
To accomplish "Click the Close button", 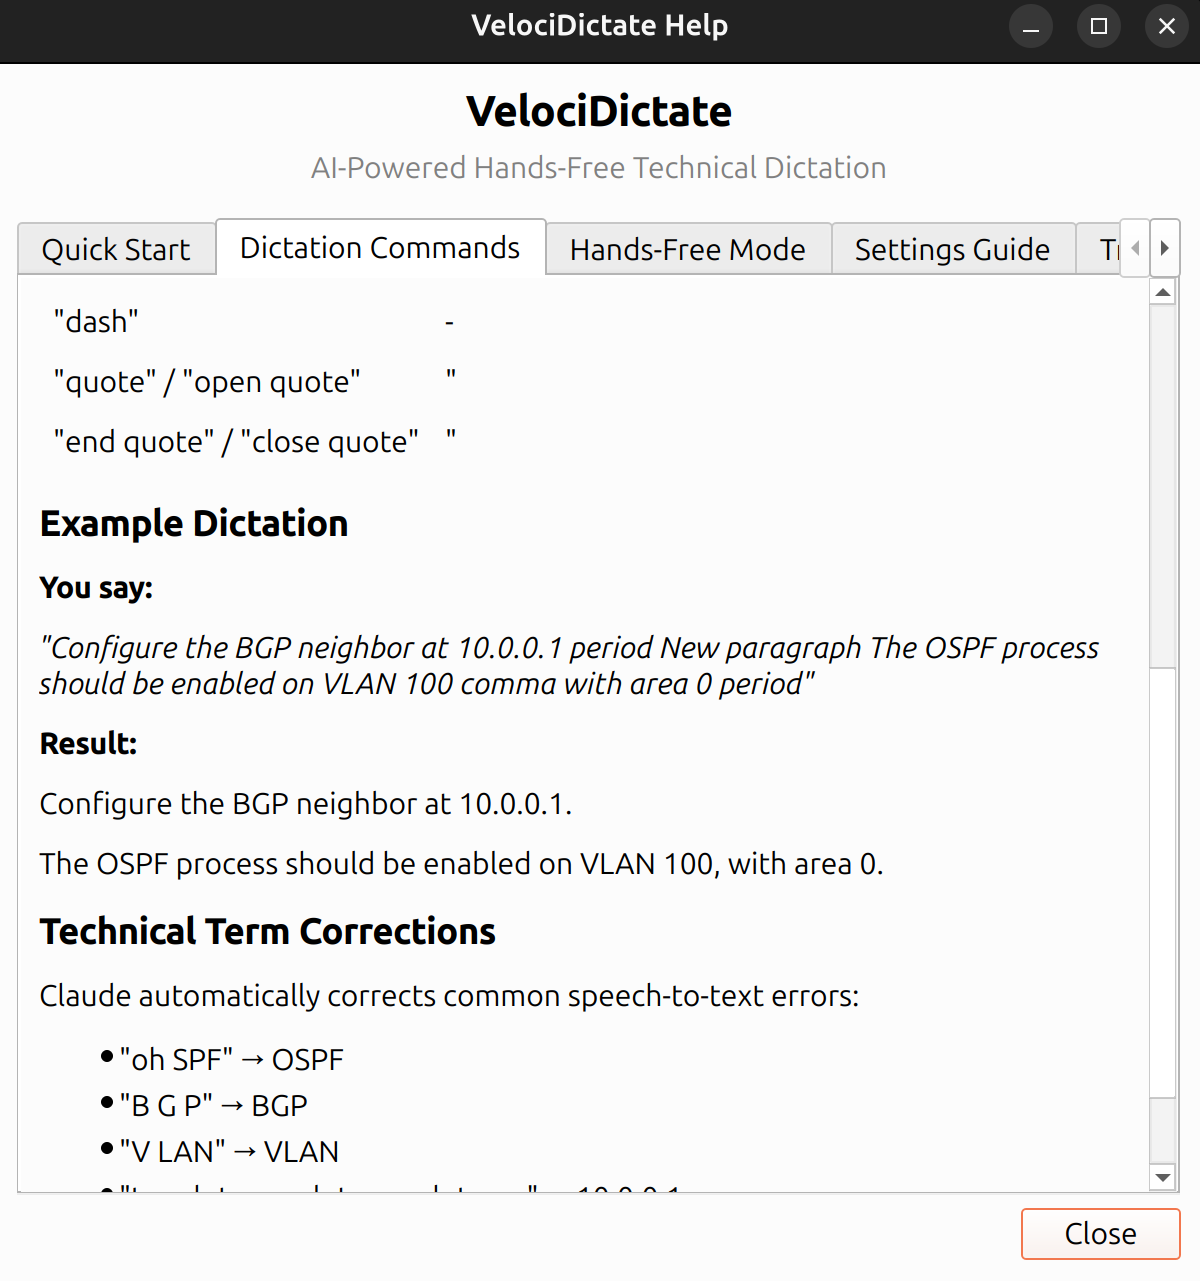I will tap(1100, 1234).
